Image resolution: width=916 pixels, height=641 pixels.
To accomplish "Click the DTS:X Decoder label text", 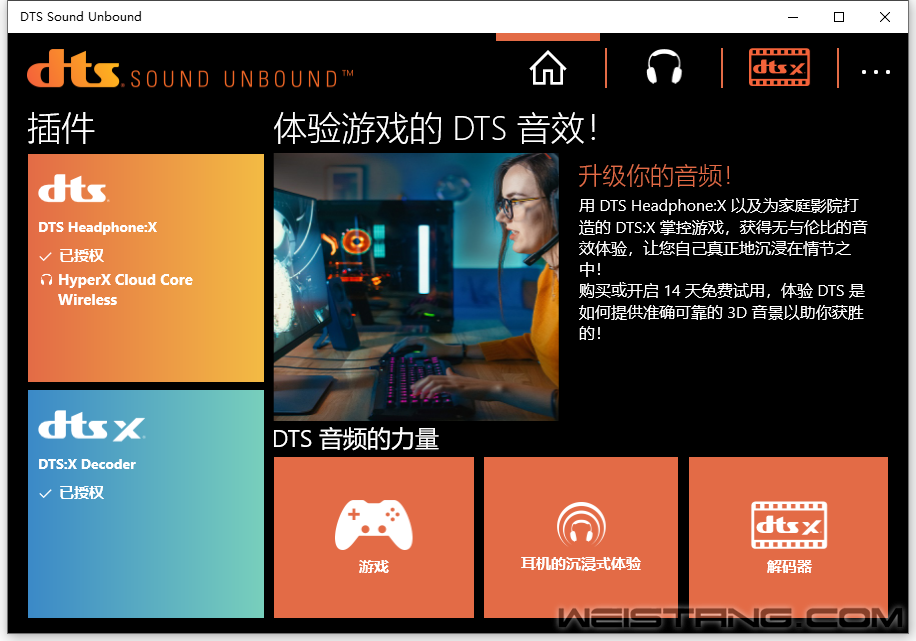I will 87,465.
